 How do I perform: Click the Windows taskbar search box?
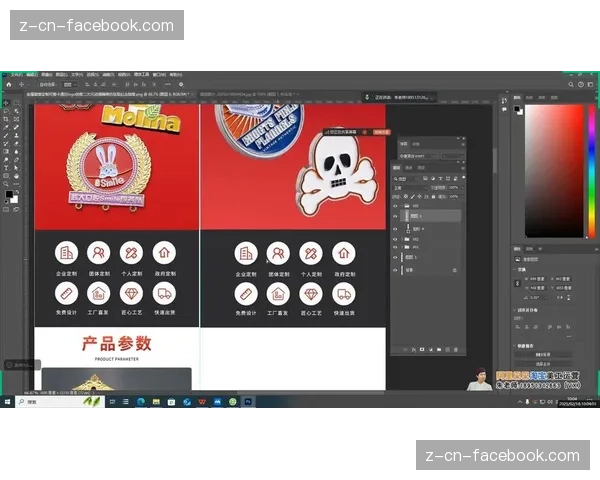tap(60, 402)
